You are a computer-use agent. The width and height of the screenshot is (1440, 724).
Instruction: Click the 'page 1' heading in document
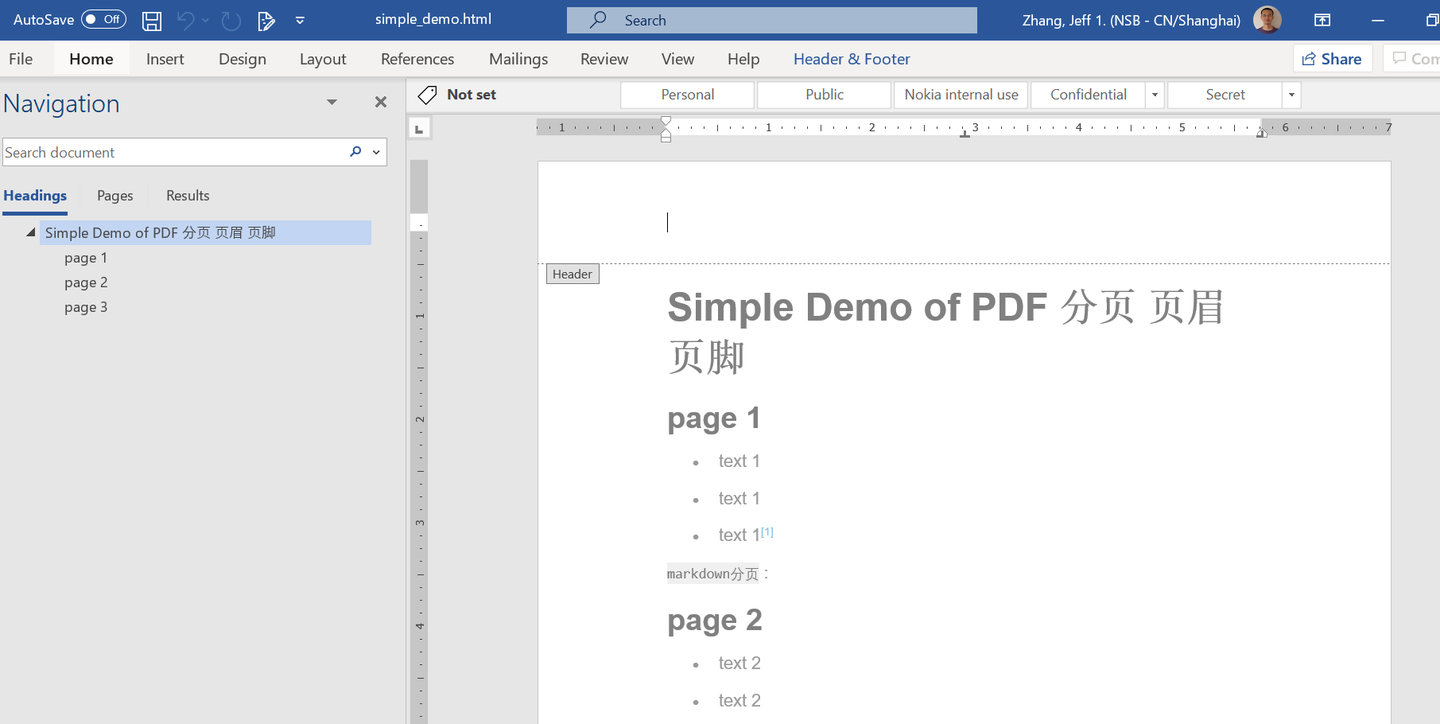[714, 418]
